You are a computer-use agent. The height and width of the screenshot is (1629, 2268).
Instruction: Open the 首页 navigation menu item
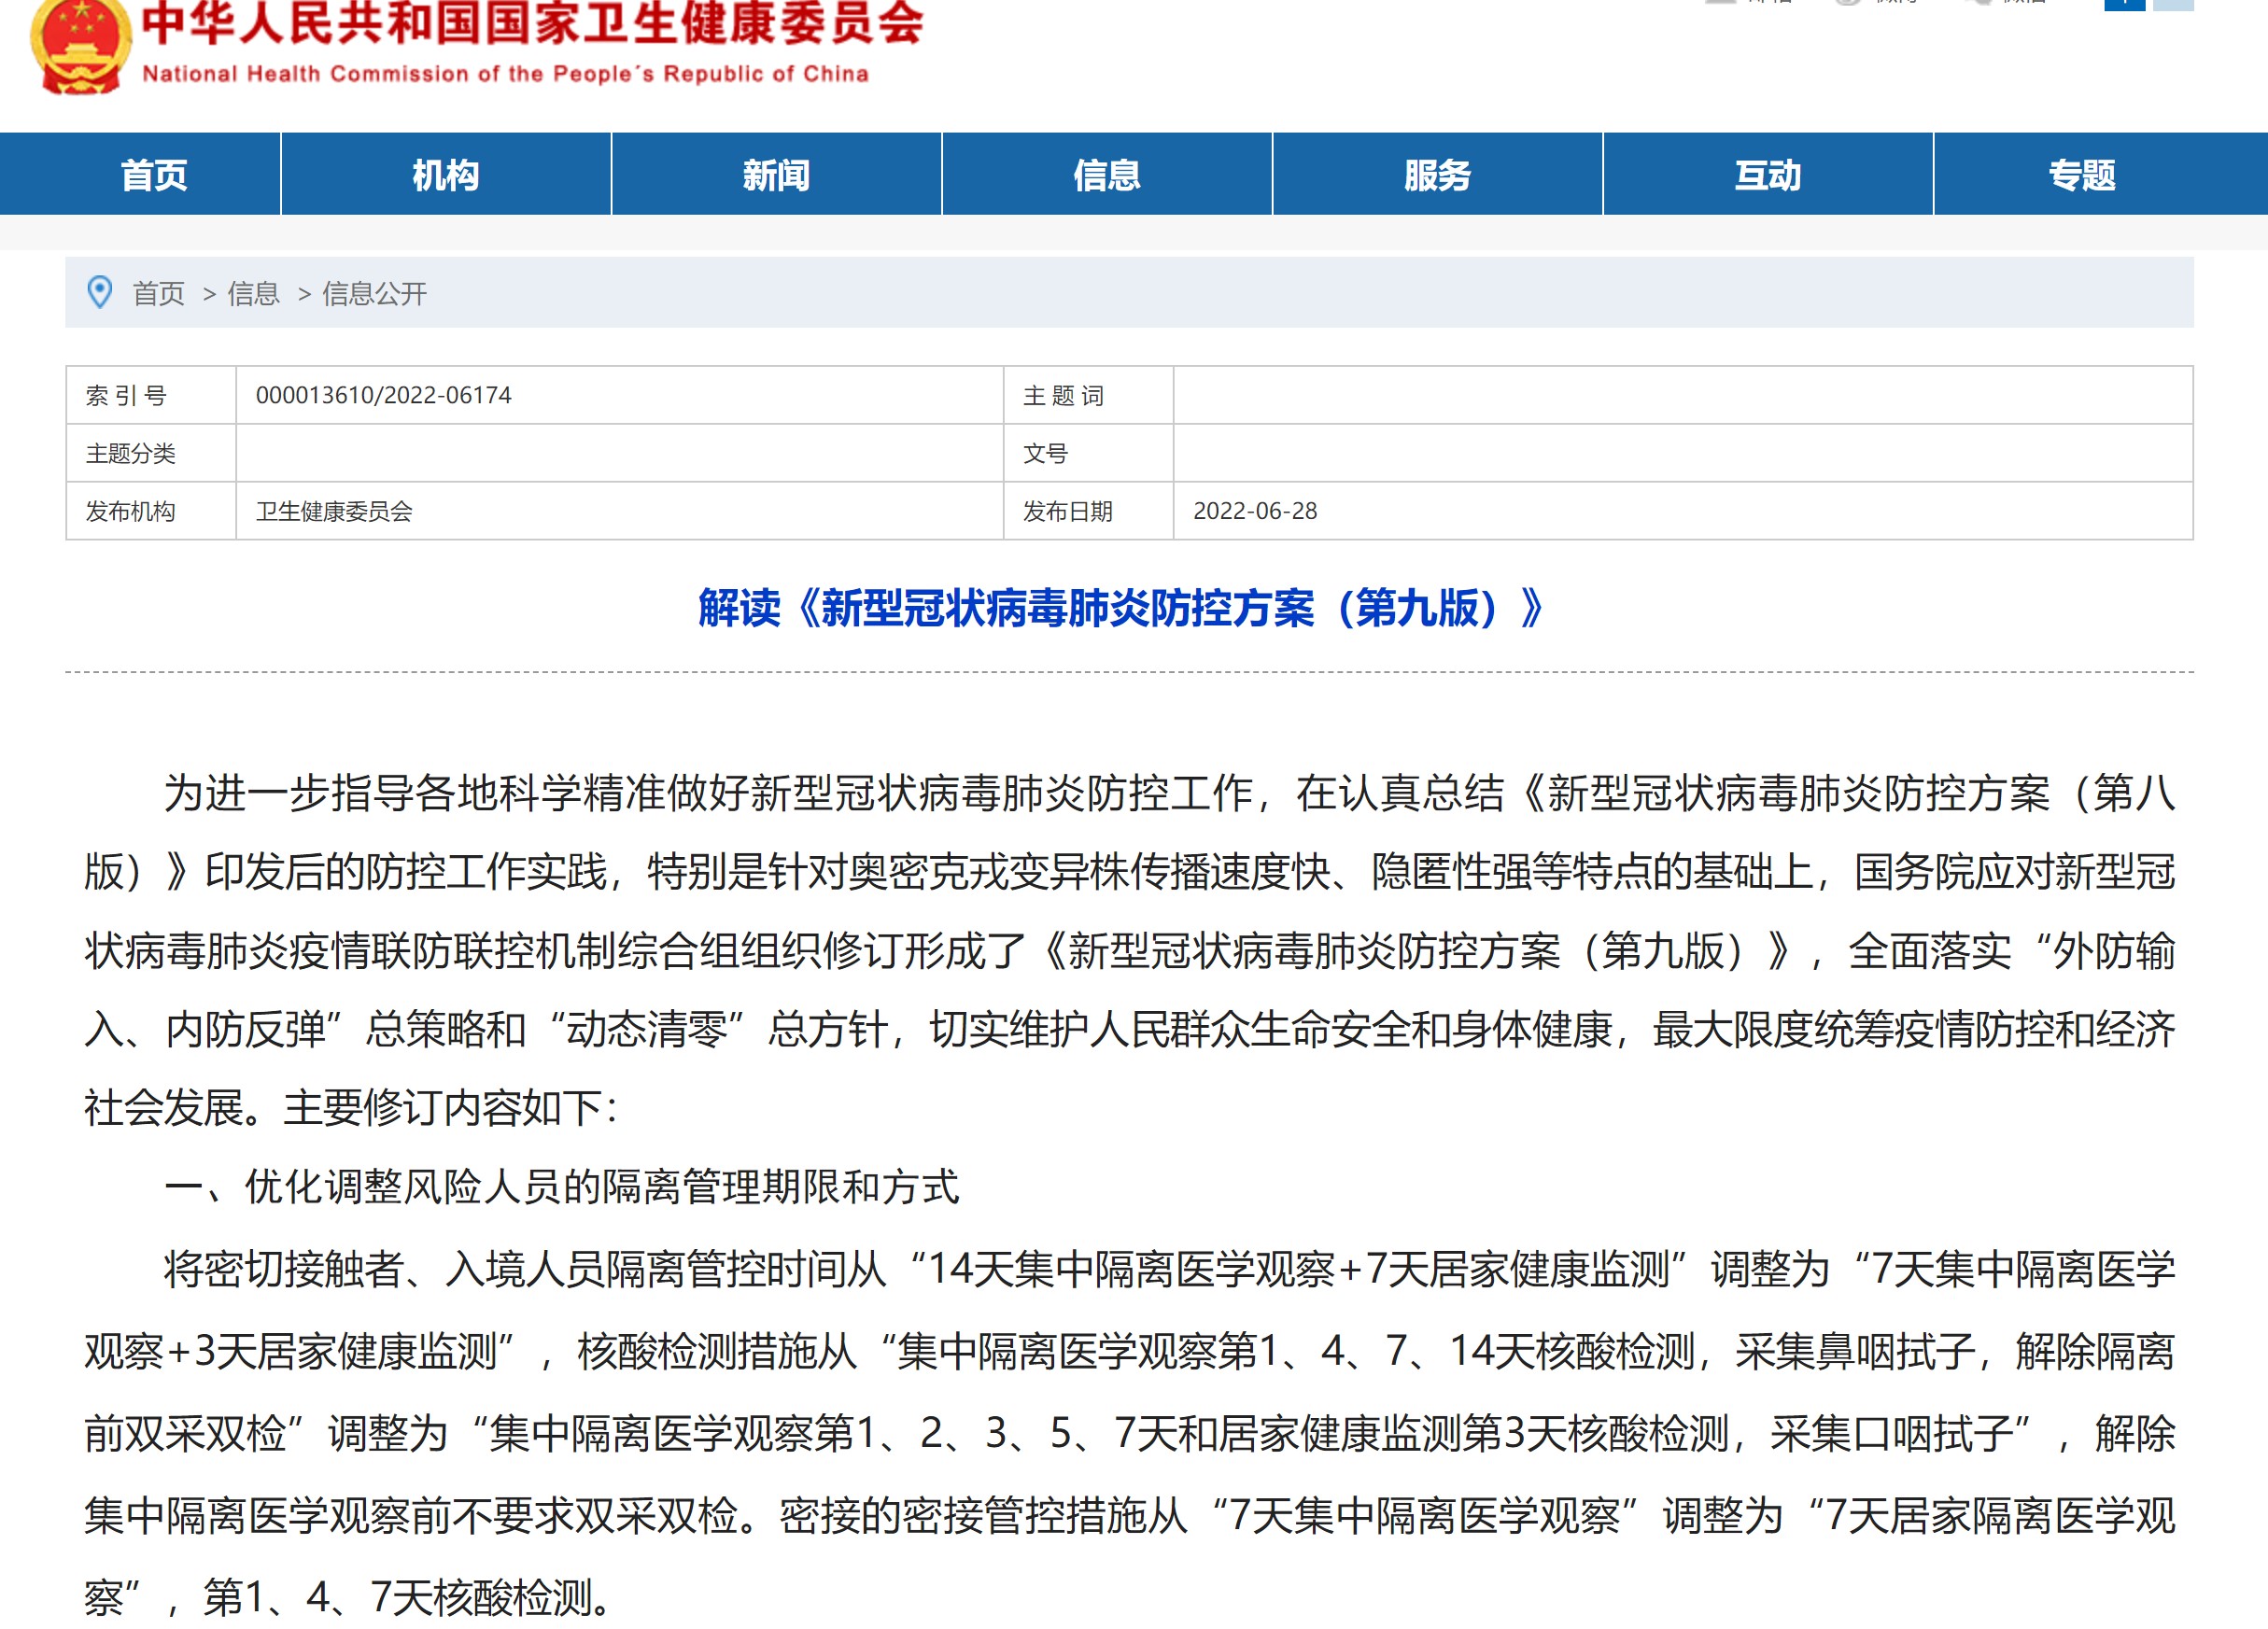tap(154, 175)
